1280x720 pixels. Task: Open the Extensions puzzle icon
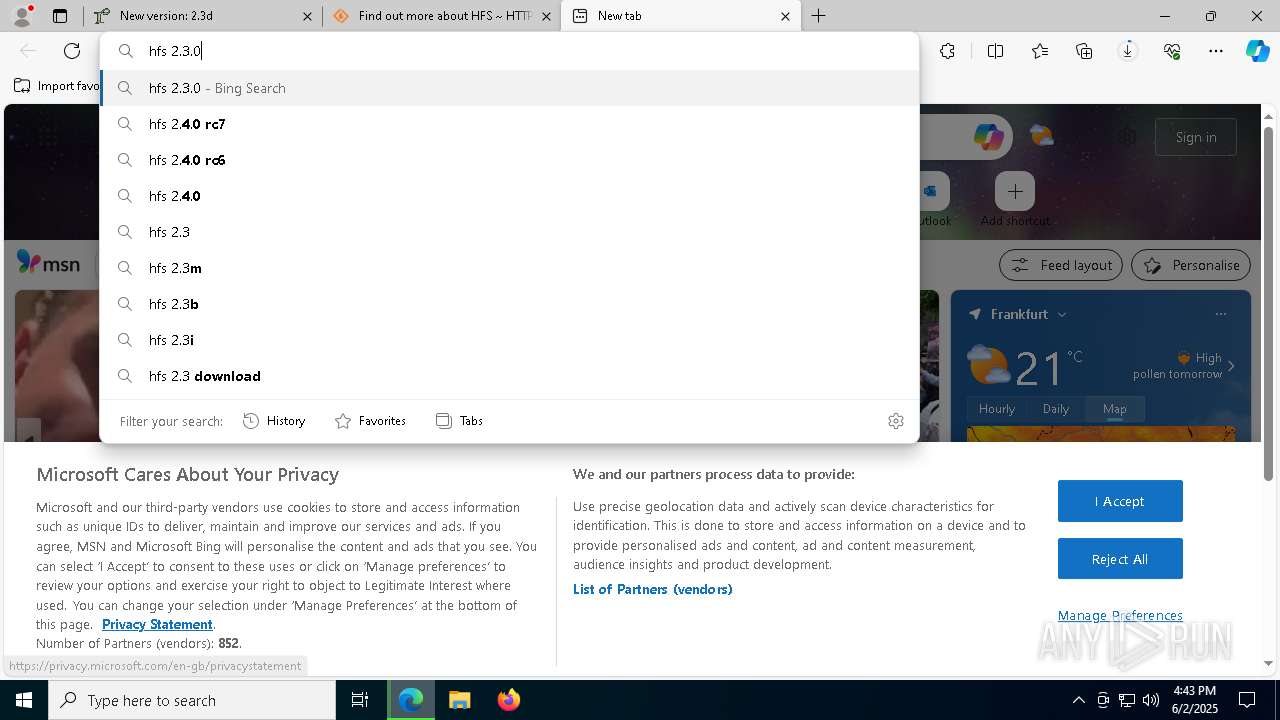pyautogui.click(x=947, y=51)
